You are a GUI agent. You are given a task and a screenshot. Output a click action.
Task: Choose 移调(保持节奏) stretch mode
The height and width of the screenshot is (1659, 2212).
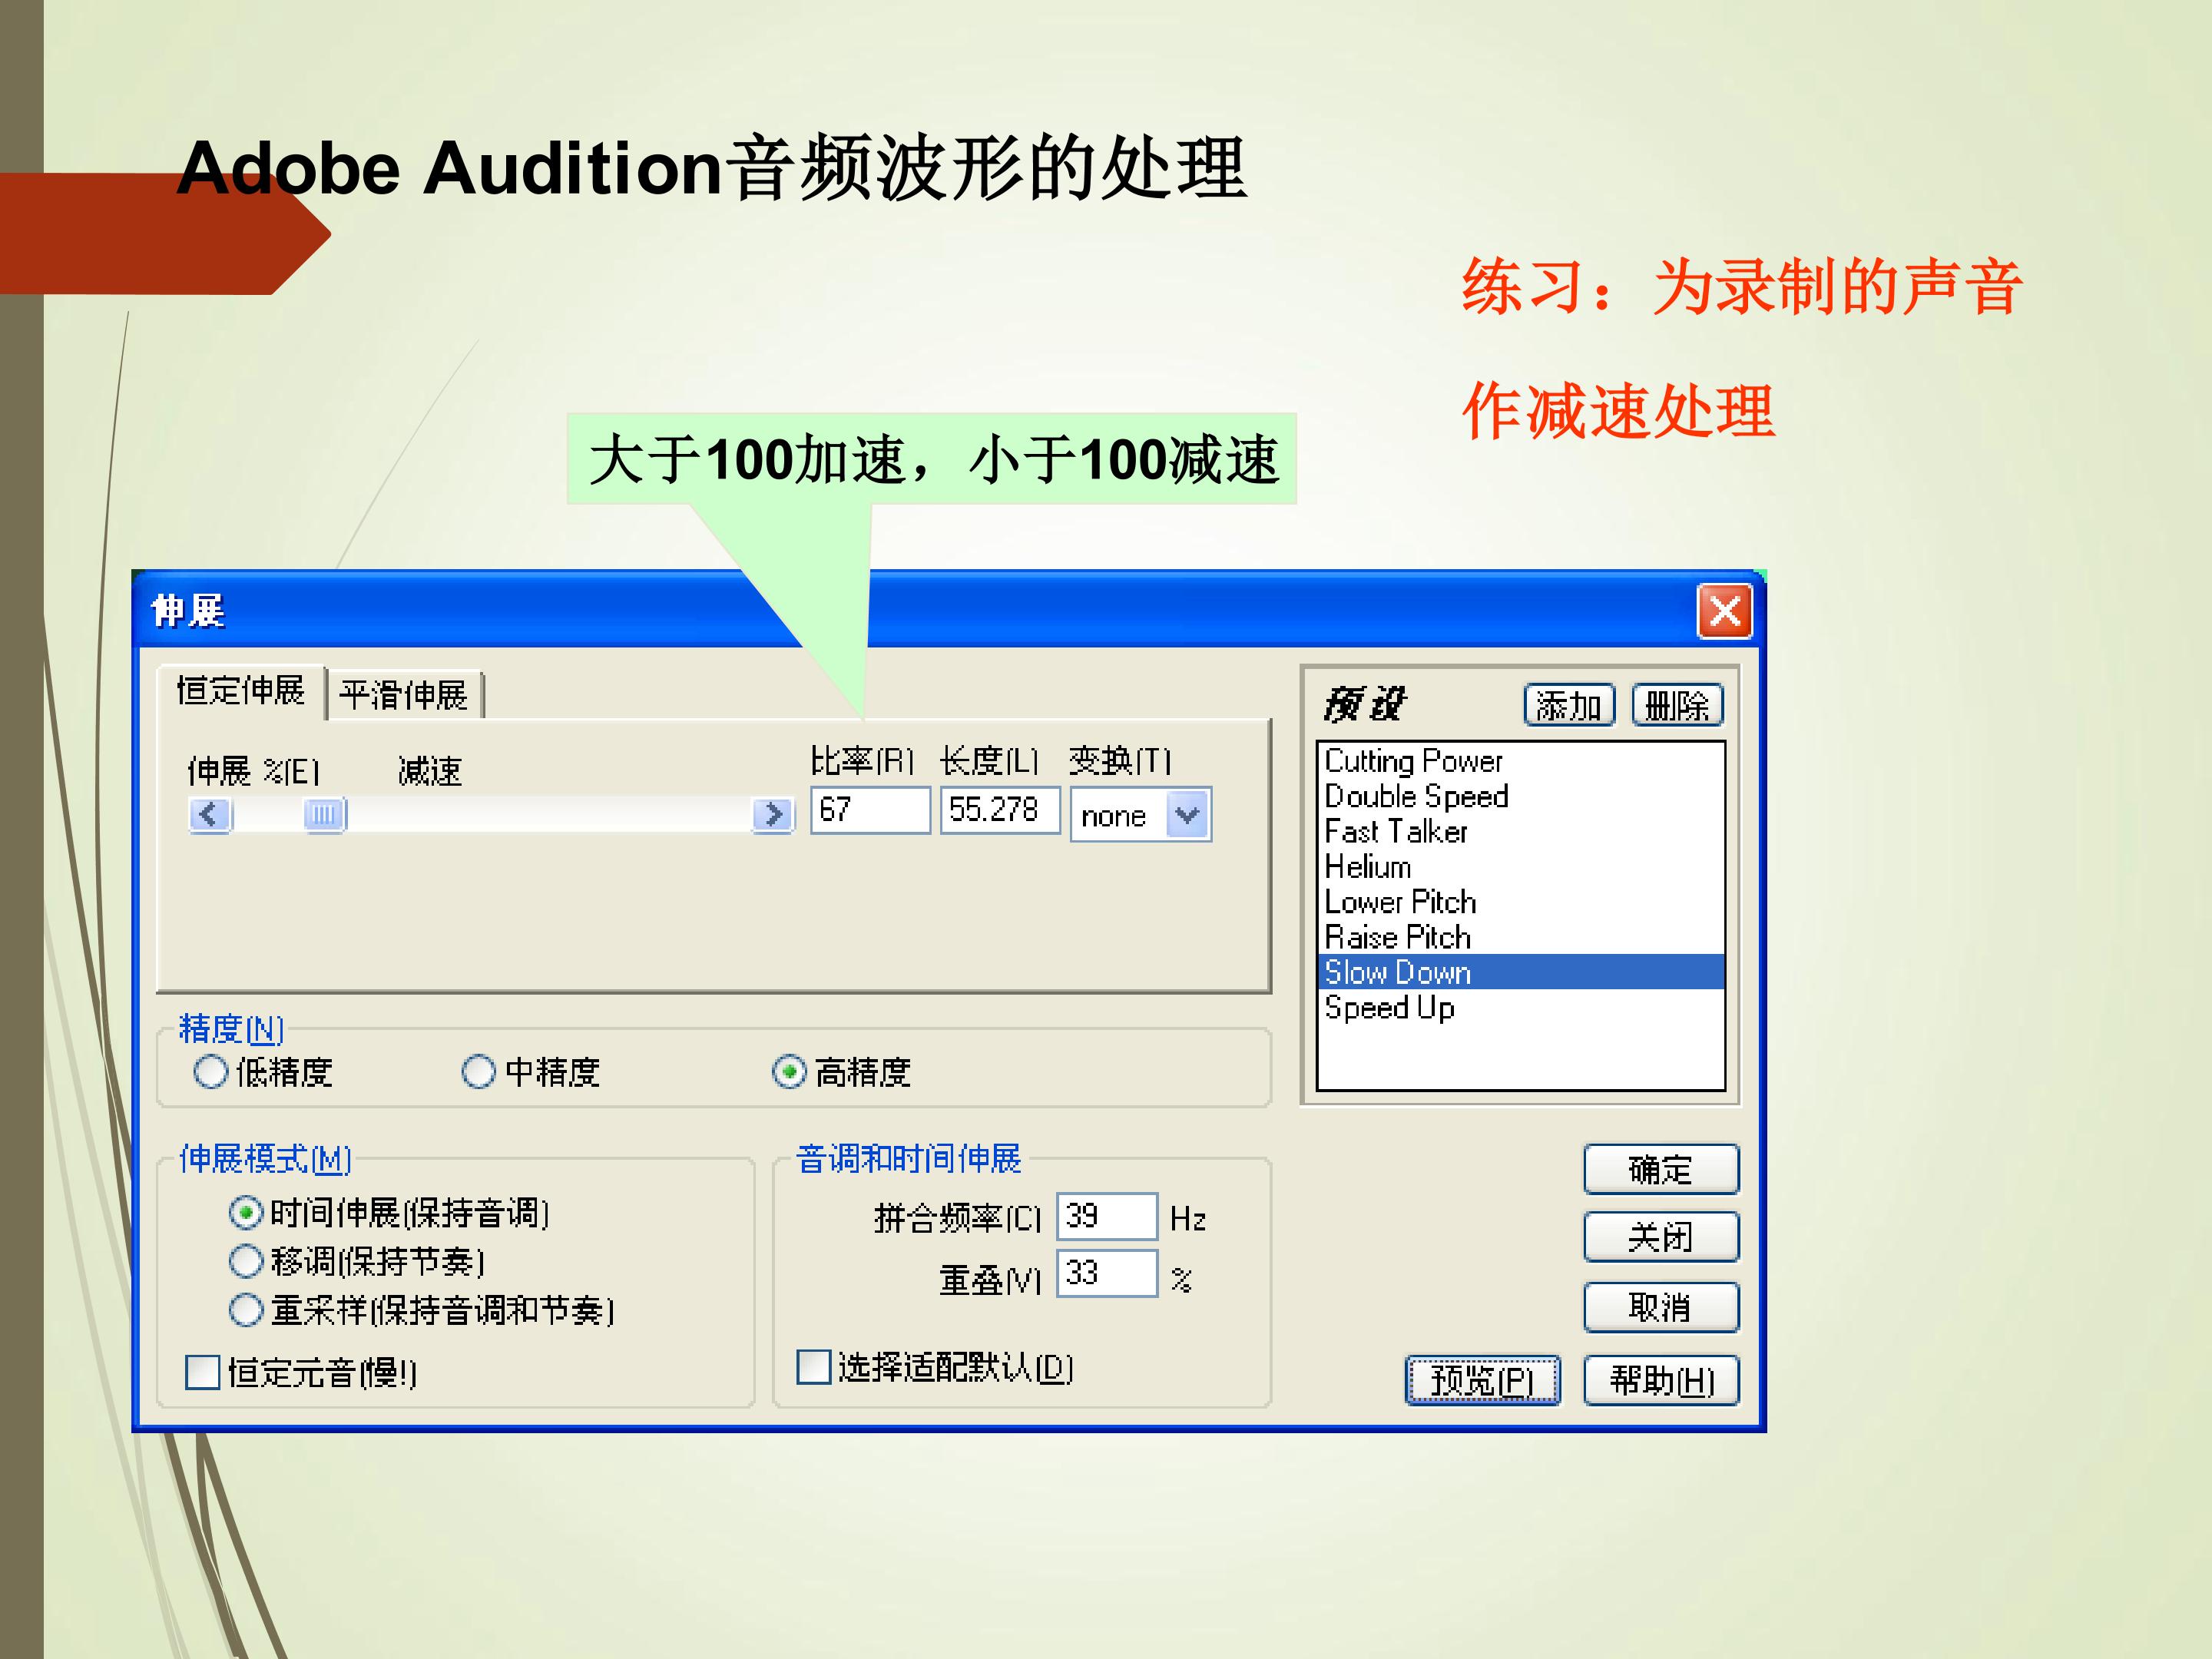click(246, 1261)
